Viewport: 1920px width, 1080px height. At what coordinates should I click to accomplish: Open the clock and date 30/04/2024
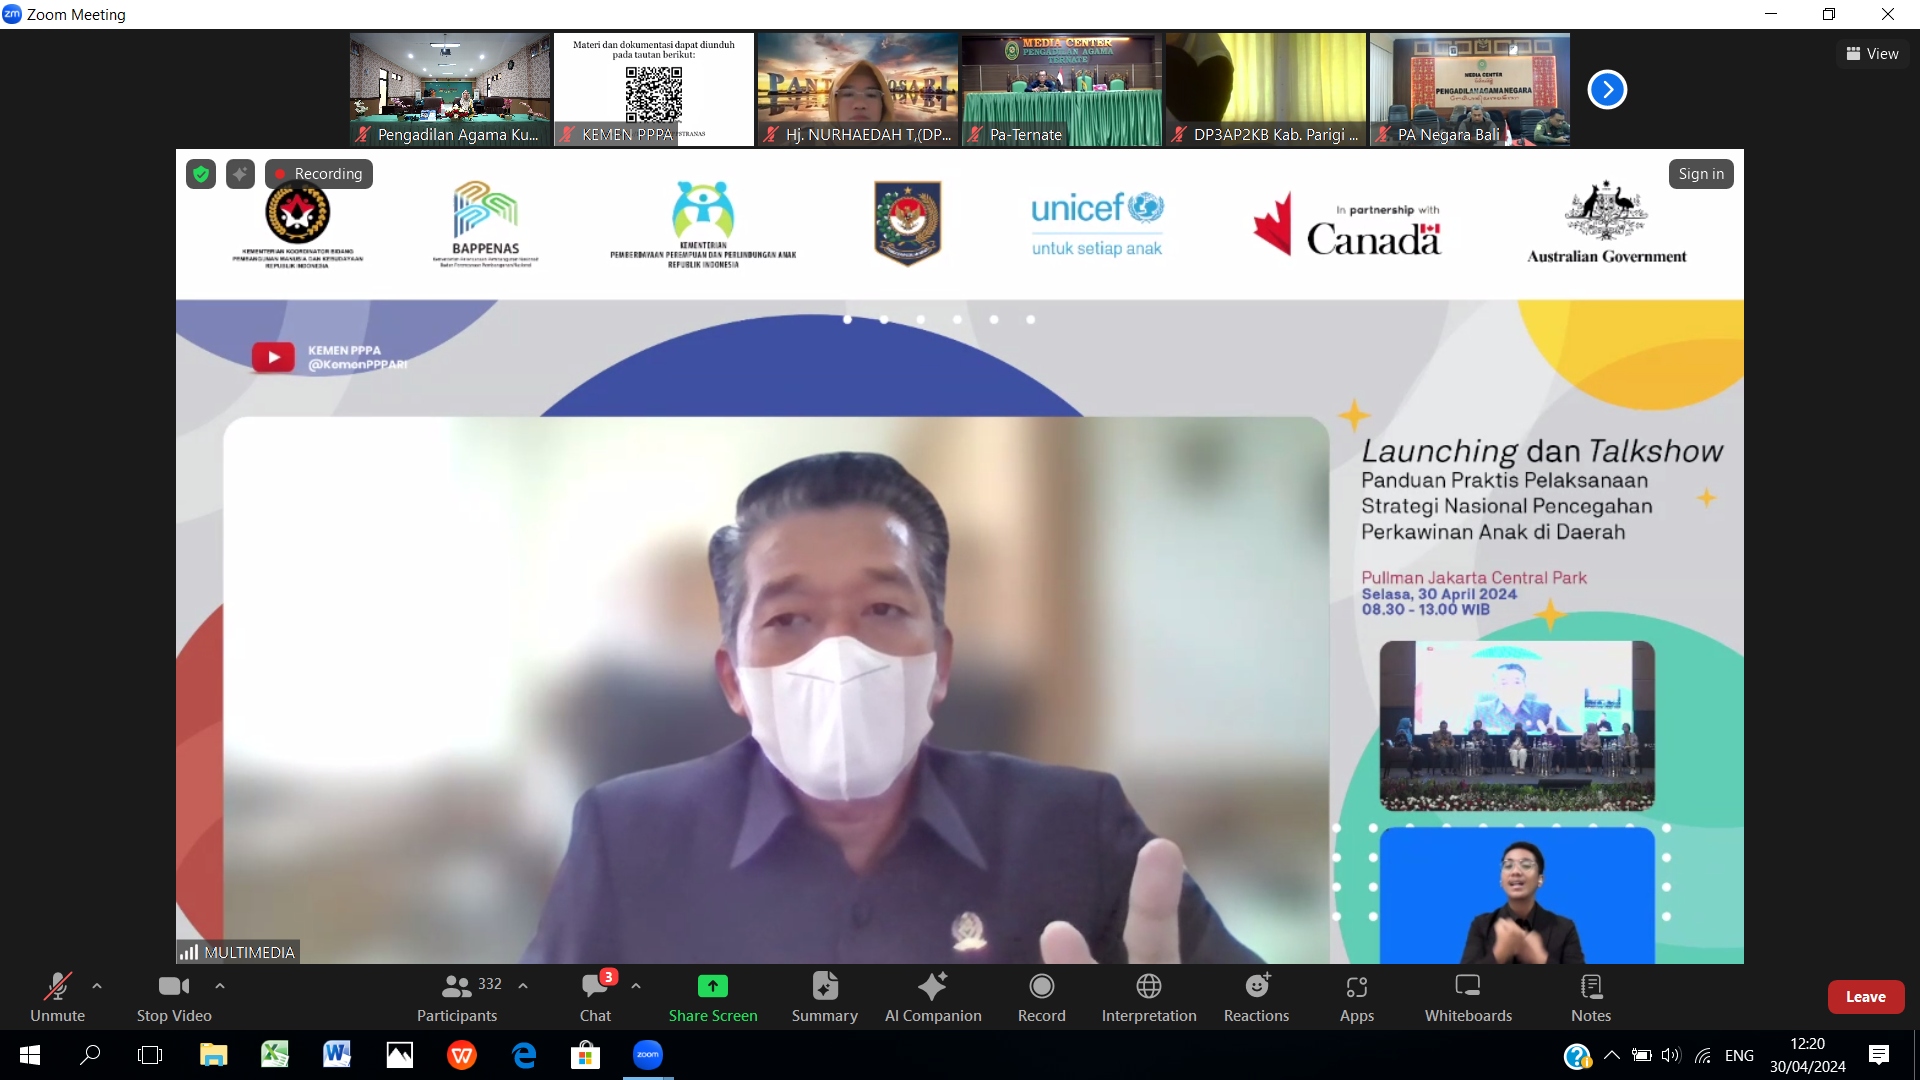click(1808, 1055)
